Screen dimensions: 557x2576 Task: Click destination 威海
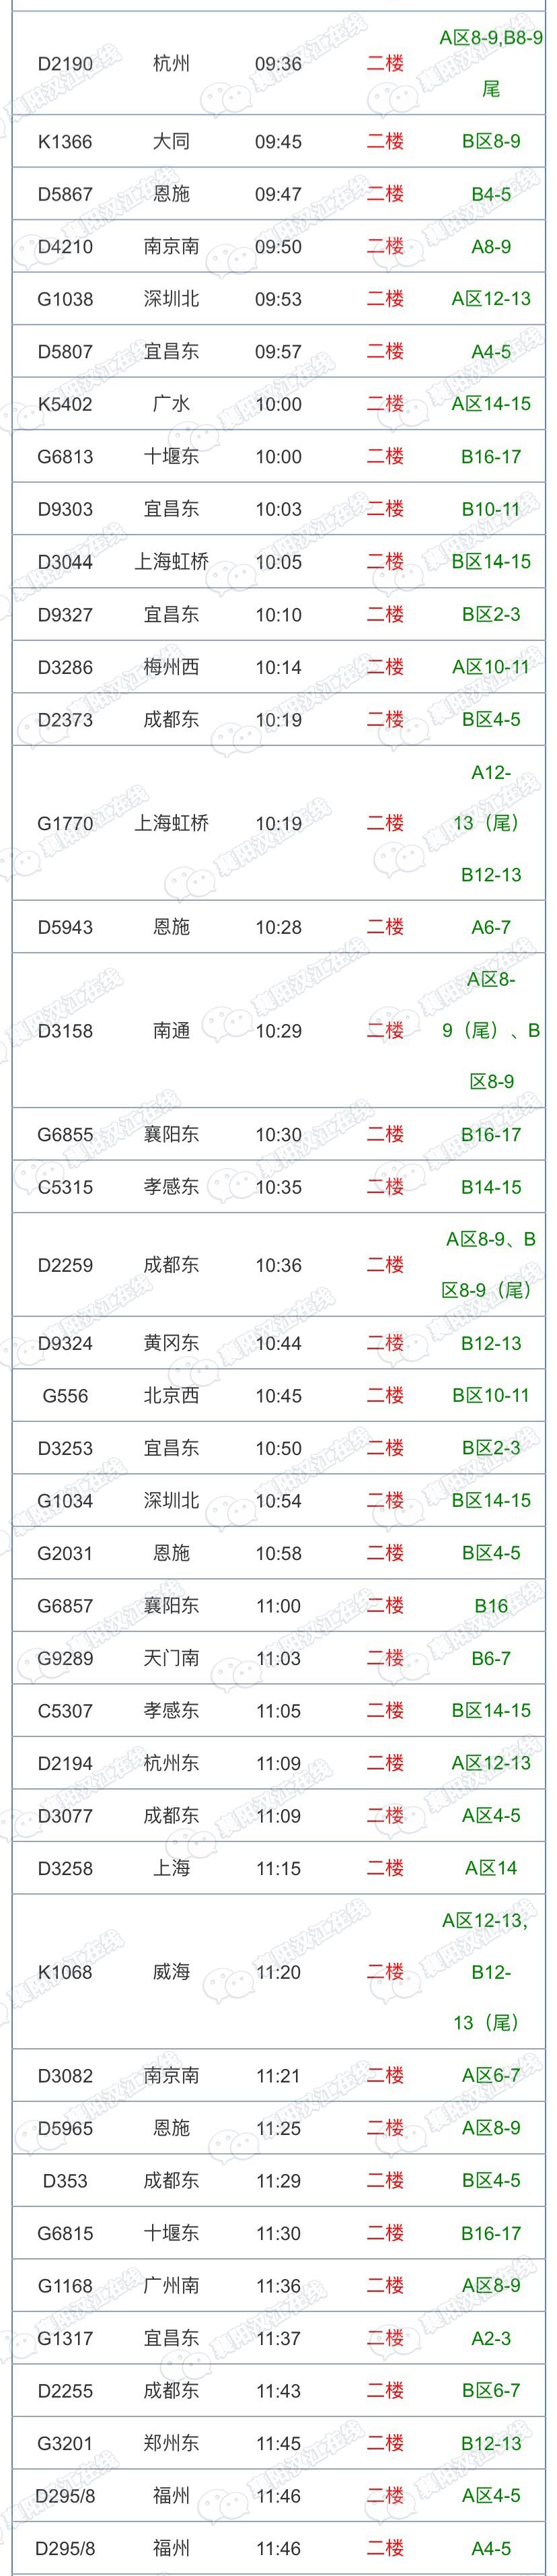[x=171, y=1972]
